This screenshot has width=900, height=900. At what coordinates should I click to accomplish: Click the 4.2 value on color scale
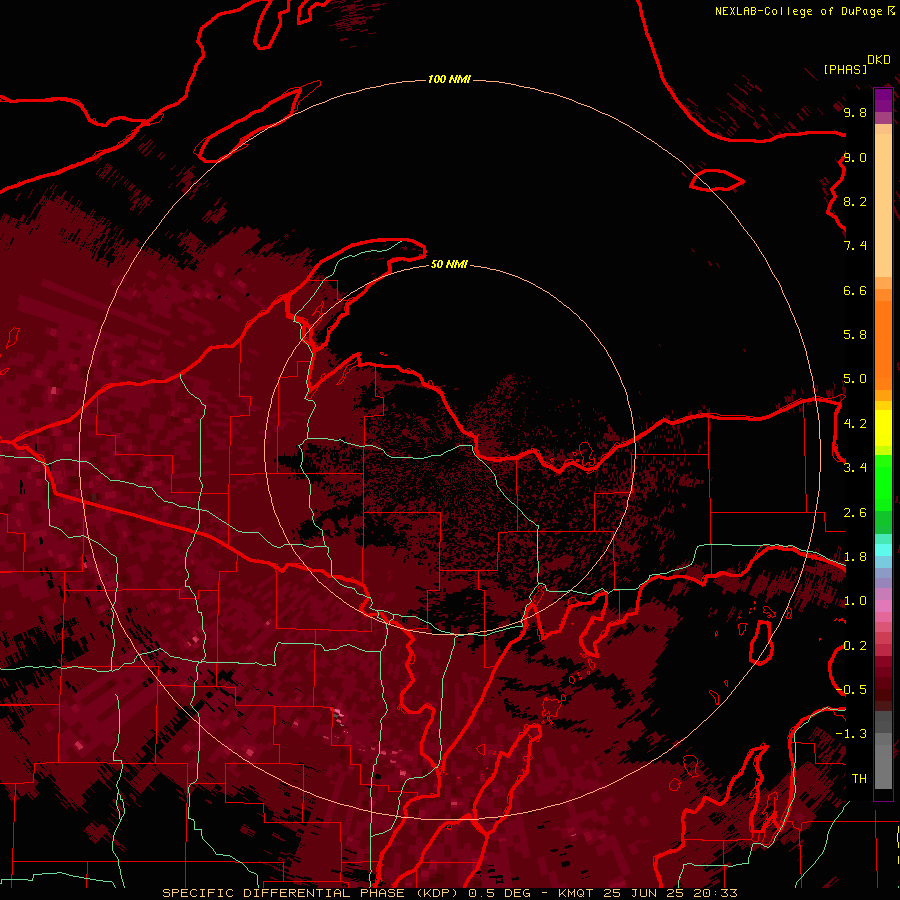click(x=855, y=424)
